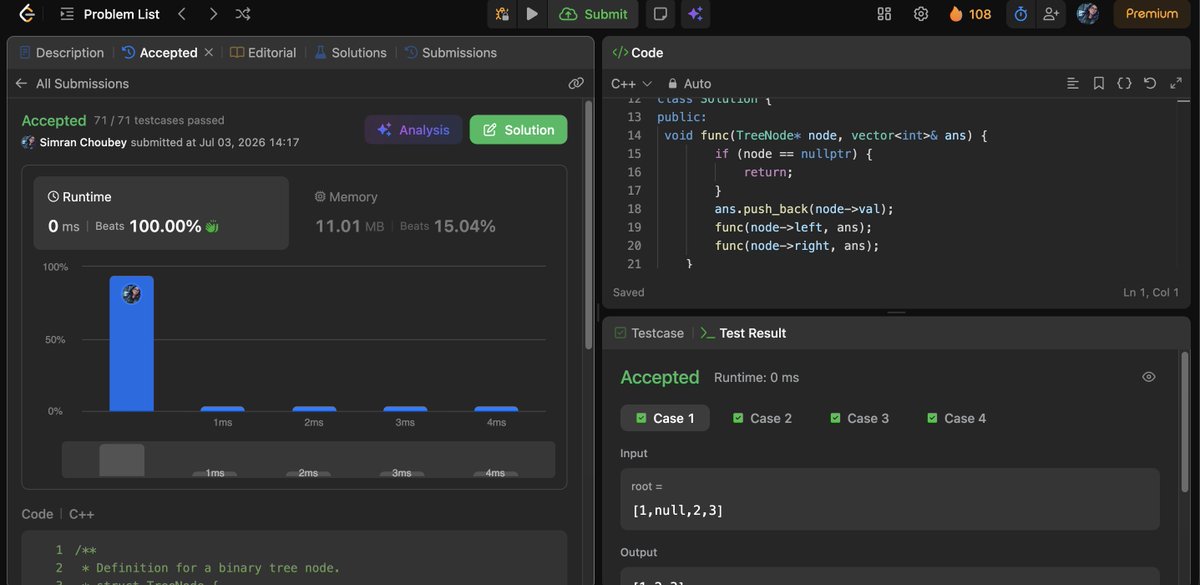Click the root input field value
This screenshot has width=1200, height=585.
coord(677,511)
